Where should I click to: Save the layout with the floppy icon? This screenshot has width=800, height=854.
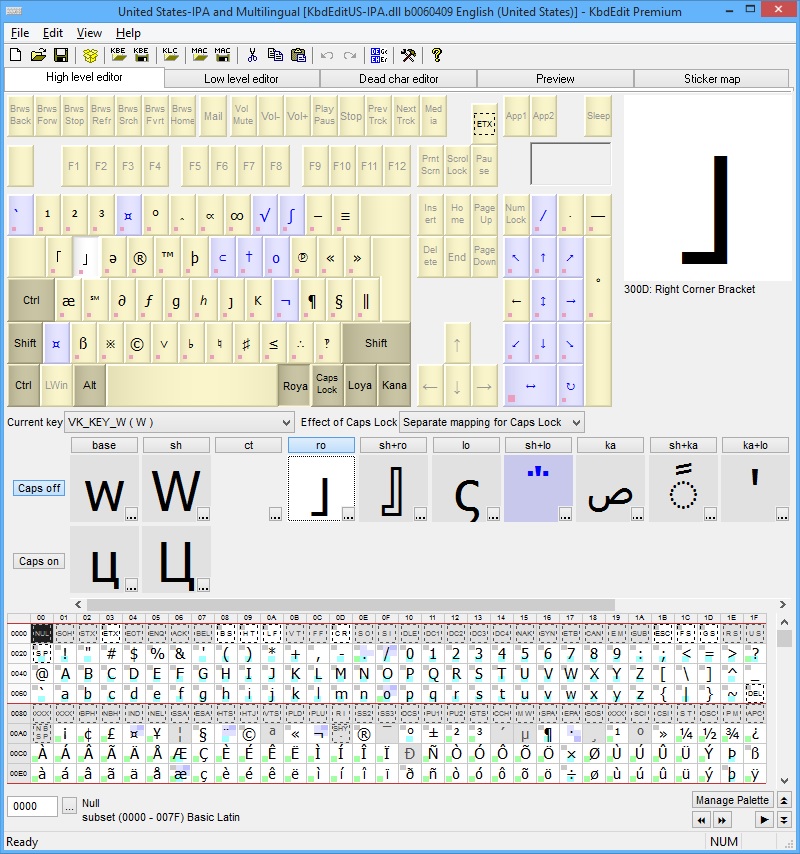point(60,55)
